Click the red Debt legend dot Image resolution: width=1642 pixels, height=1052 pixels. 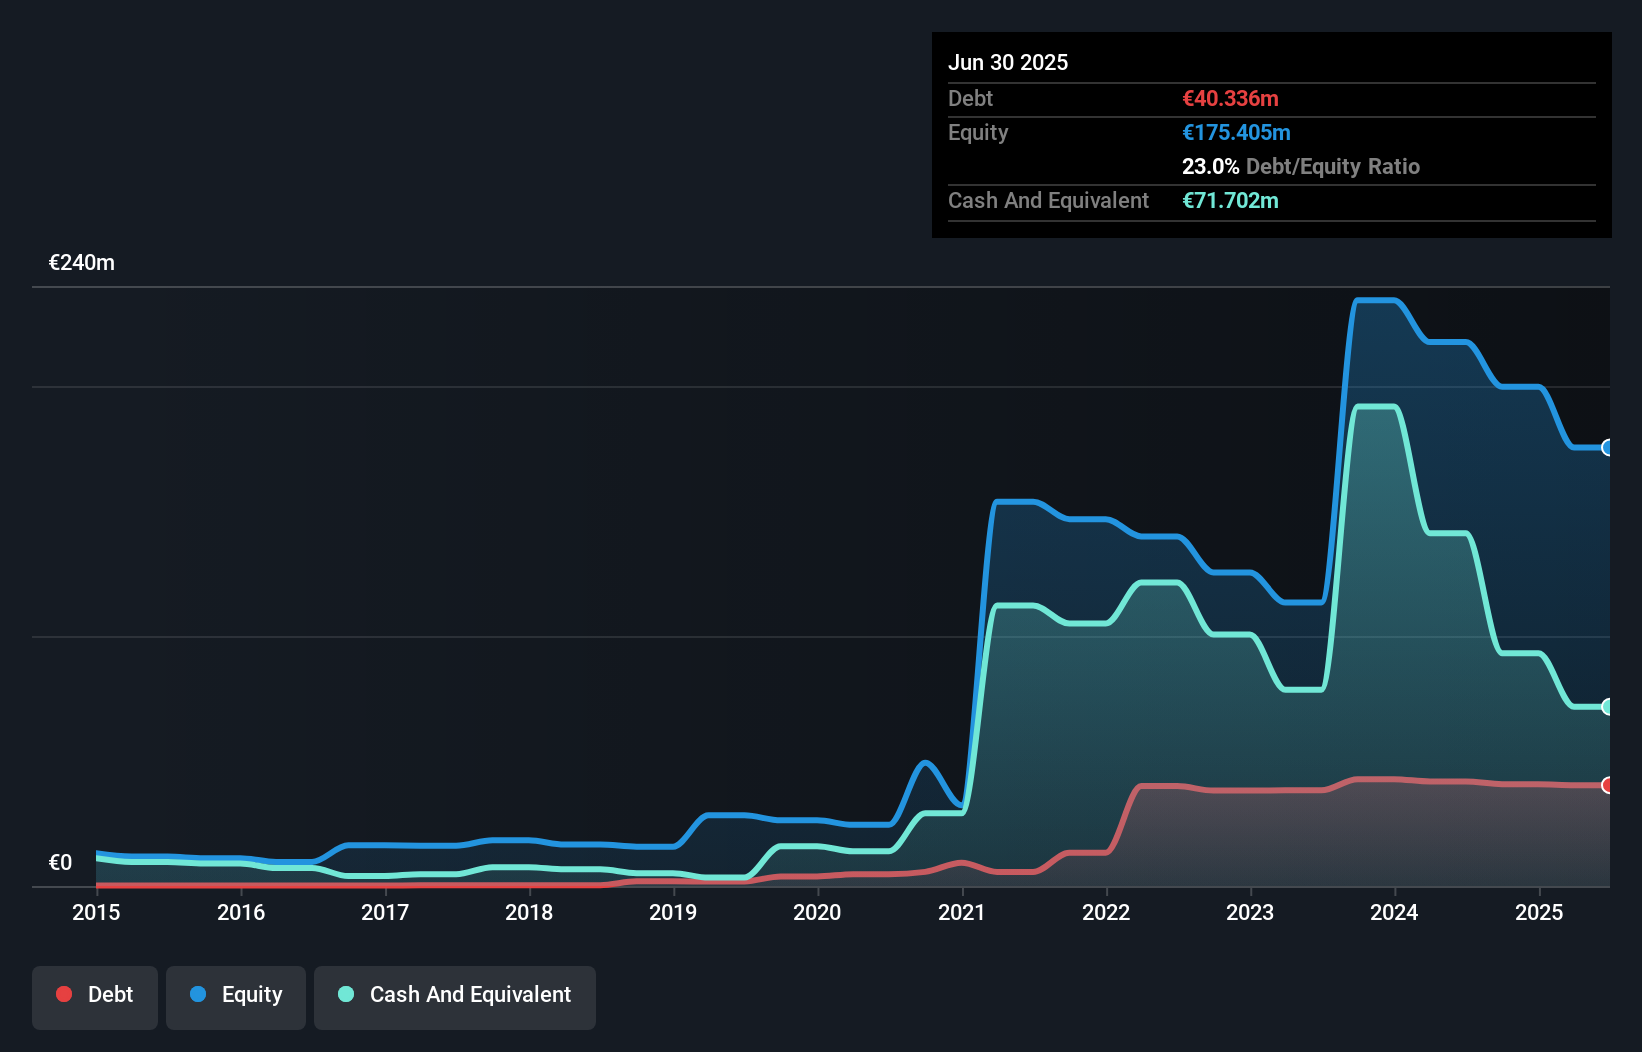point(63,994)
